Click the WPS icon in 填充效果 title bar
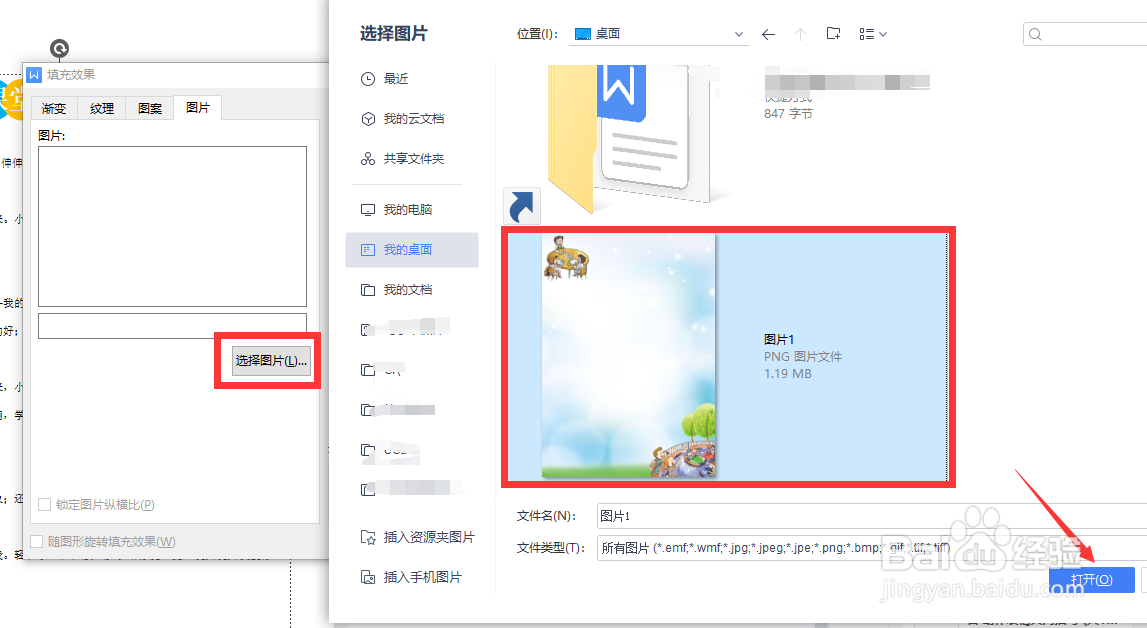1147x628 pixels. [x=34, y=75]
